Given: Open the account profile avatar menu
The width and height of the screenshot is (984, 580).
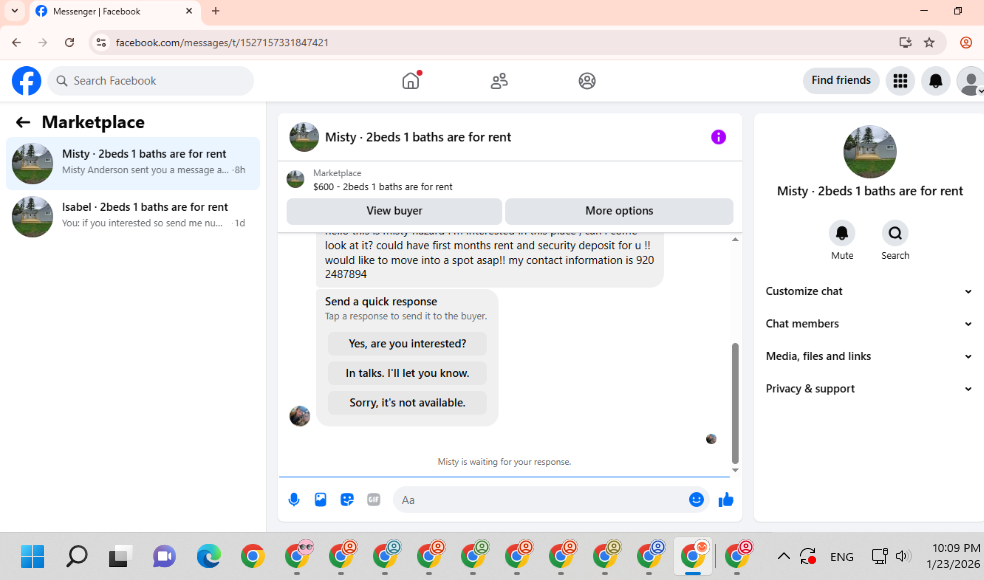Looking at the screenshot, I should coord(970,81).
